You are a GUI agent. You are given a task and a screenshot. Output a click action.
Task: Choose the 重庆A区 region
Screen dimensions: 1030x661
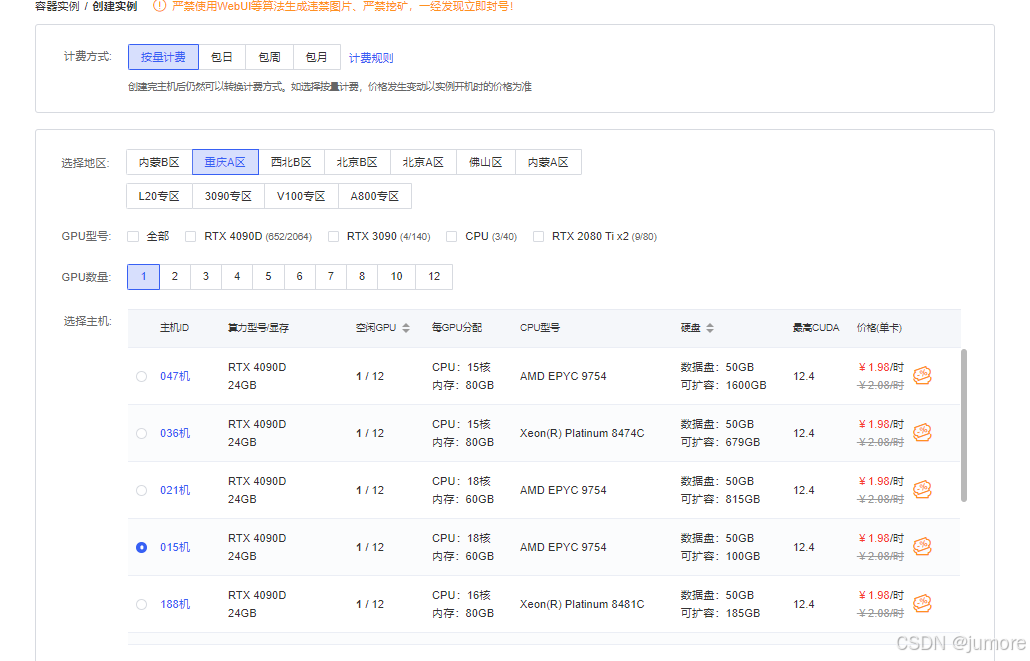(x=225, y=162)
